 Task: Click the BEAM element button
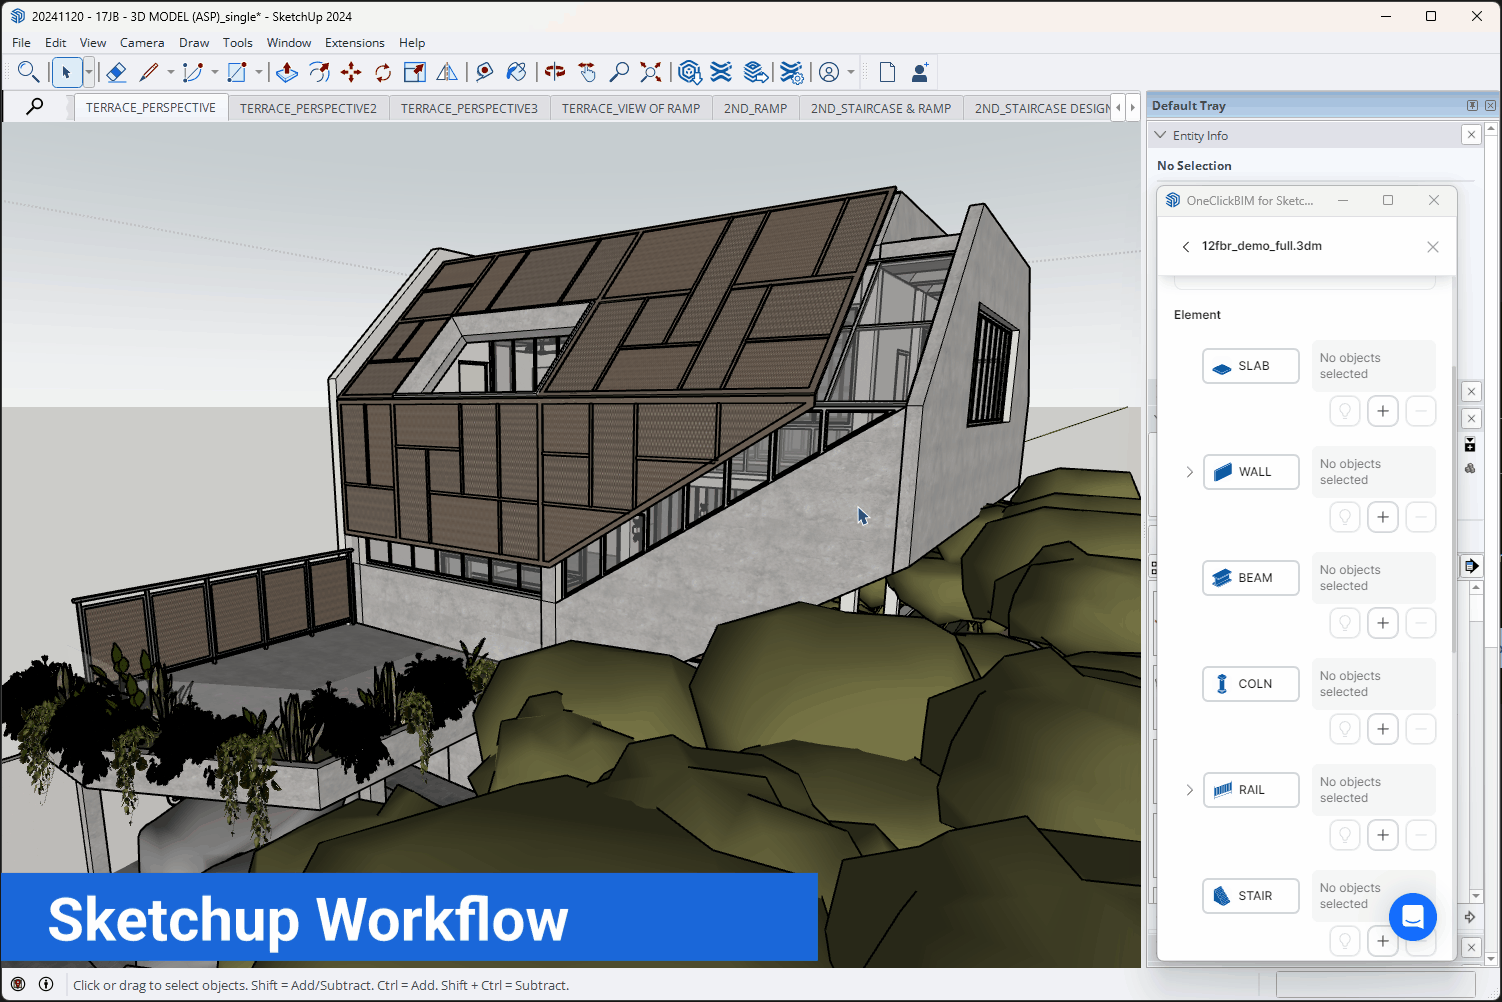coord(1251,578)
